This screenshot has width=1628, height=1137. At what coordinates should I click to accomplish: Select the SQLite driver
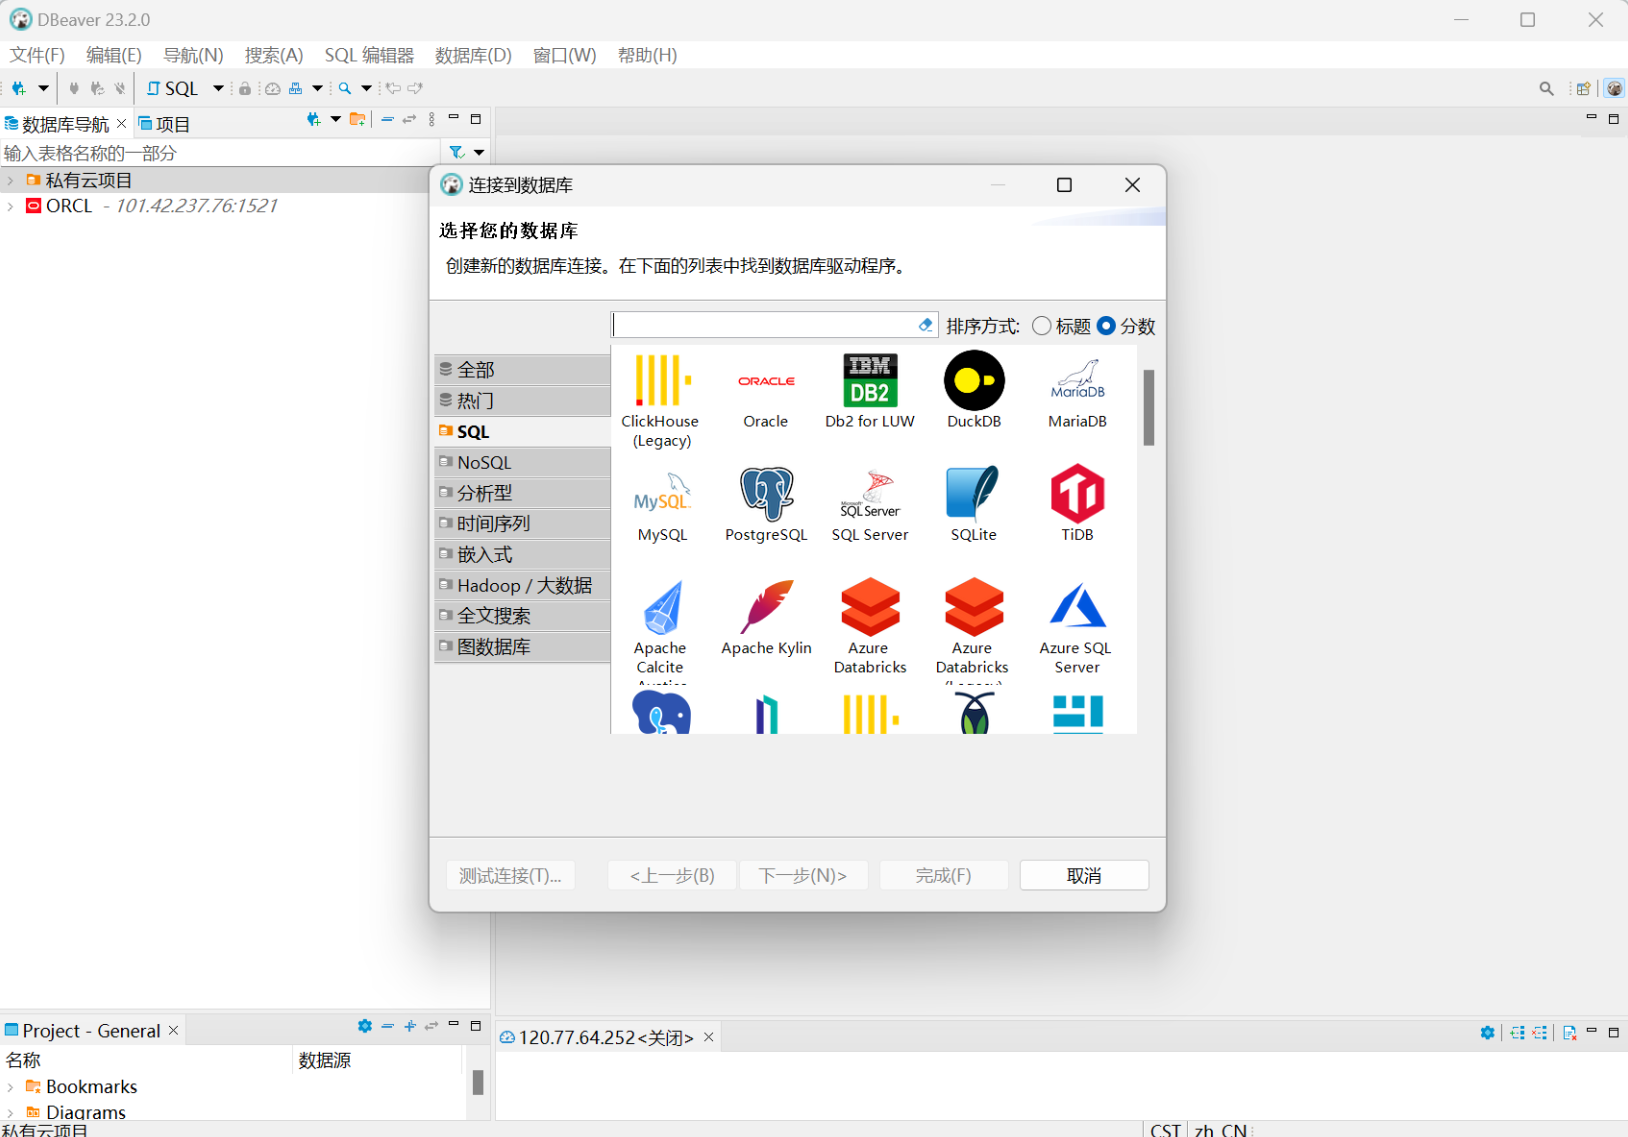coord(974,505)
